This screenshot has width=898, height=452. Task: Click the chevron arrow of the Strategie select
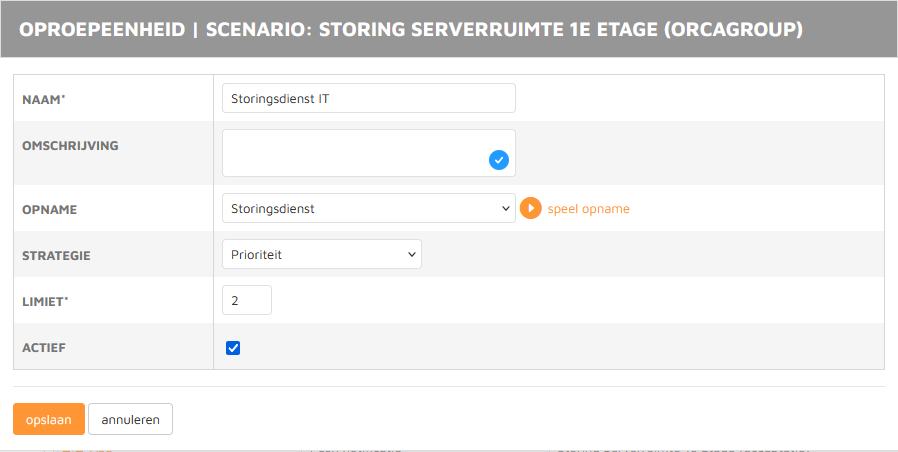(411, 255)
